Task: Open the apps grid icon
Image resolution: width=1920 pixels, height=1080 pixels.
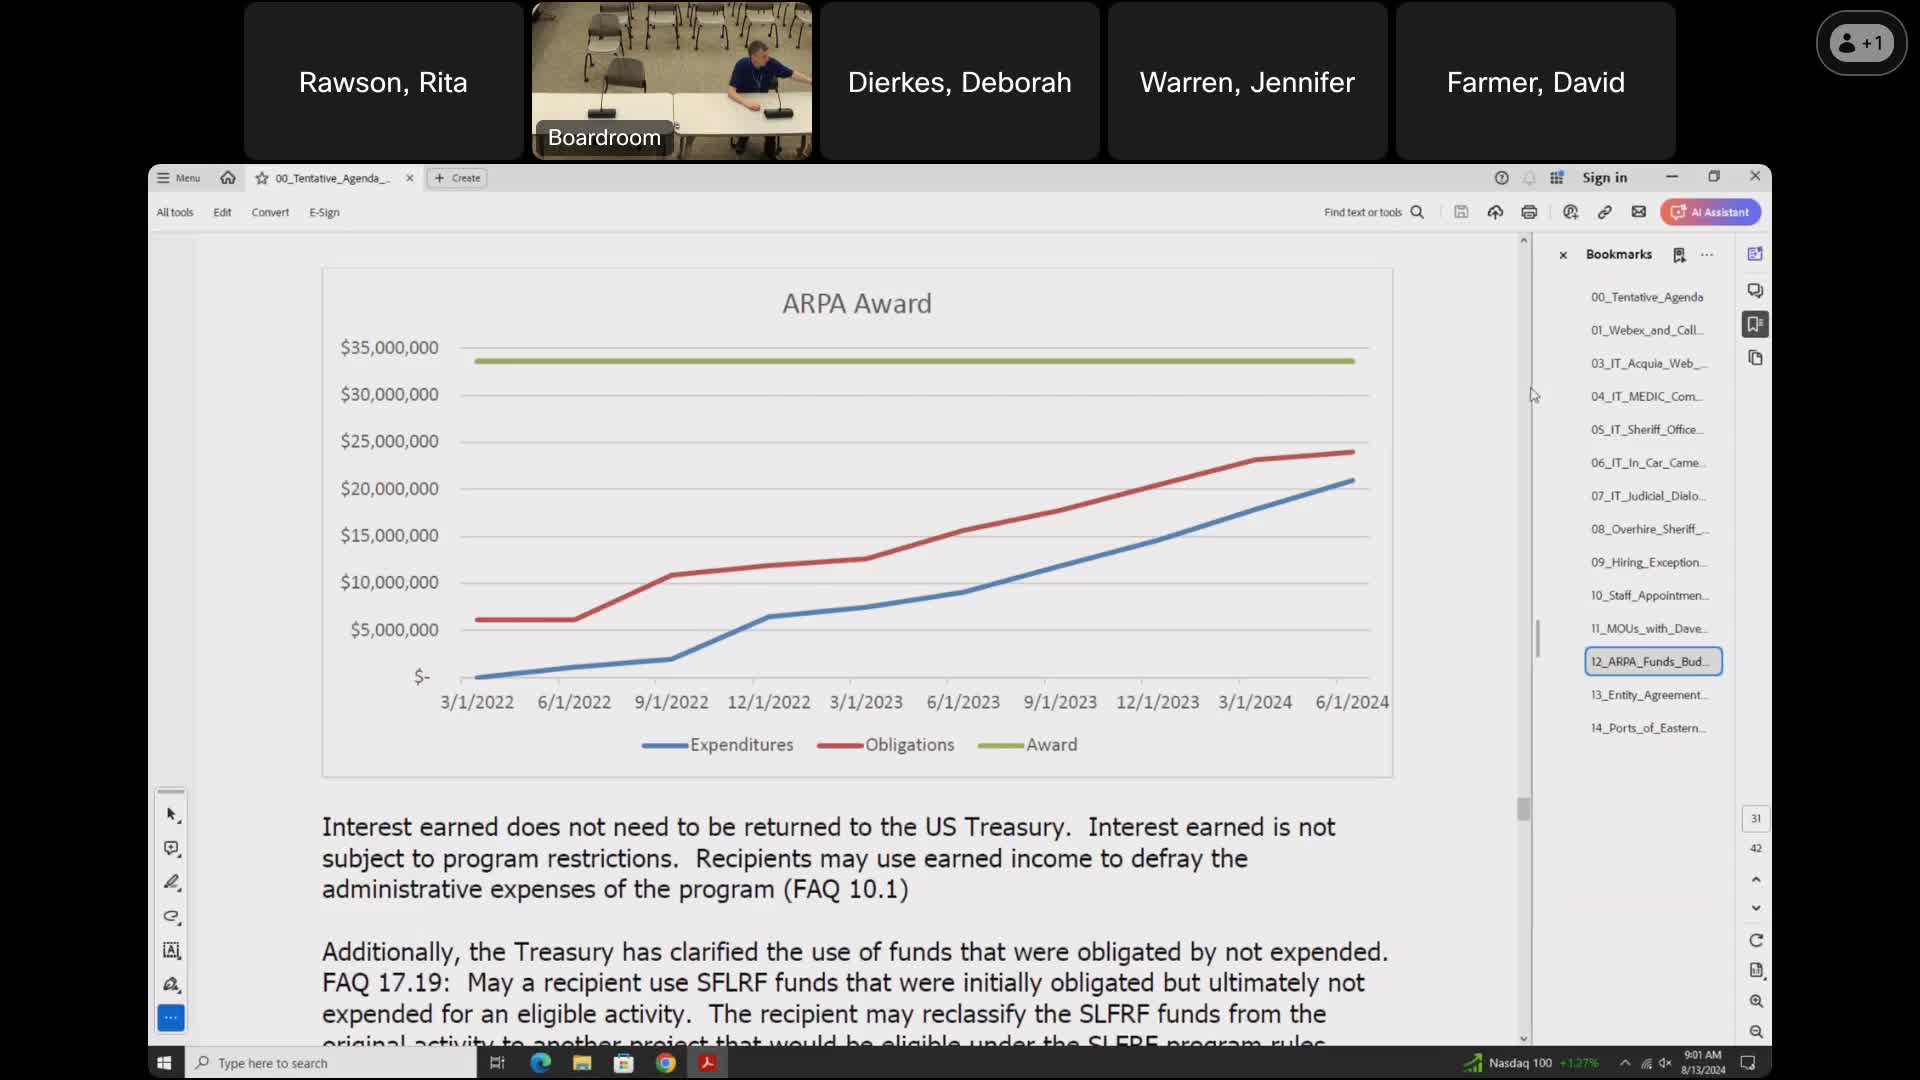Action: tap(1557, 178)
